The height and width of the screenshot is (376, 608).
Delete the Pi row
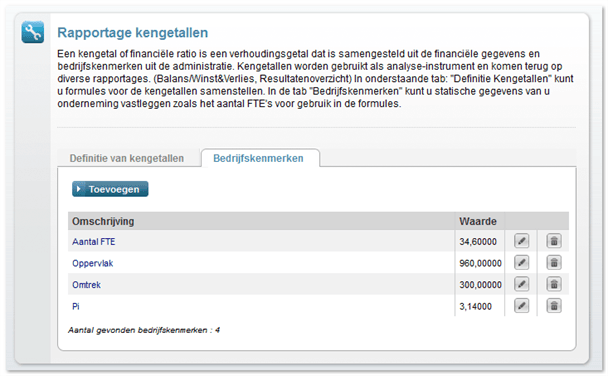click(554, 306)
